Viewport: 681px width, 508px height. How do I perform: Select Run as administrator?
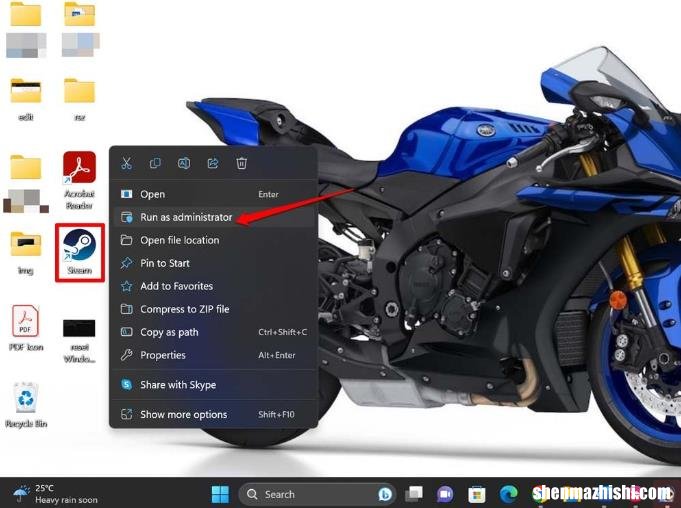tap(213, 217)
